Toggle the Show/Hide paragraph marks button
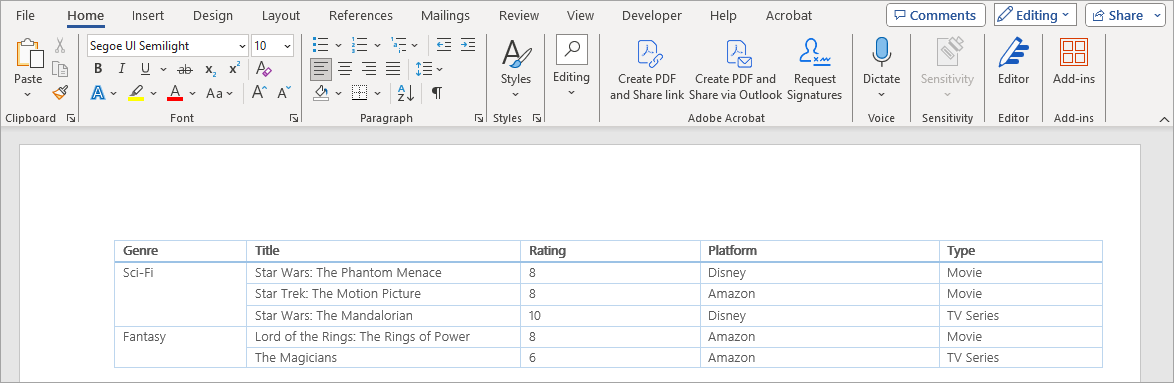Screen dimensions: 1174x383 coord(437,93)
